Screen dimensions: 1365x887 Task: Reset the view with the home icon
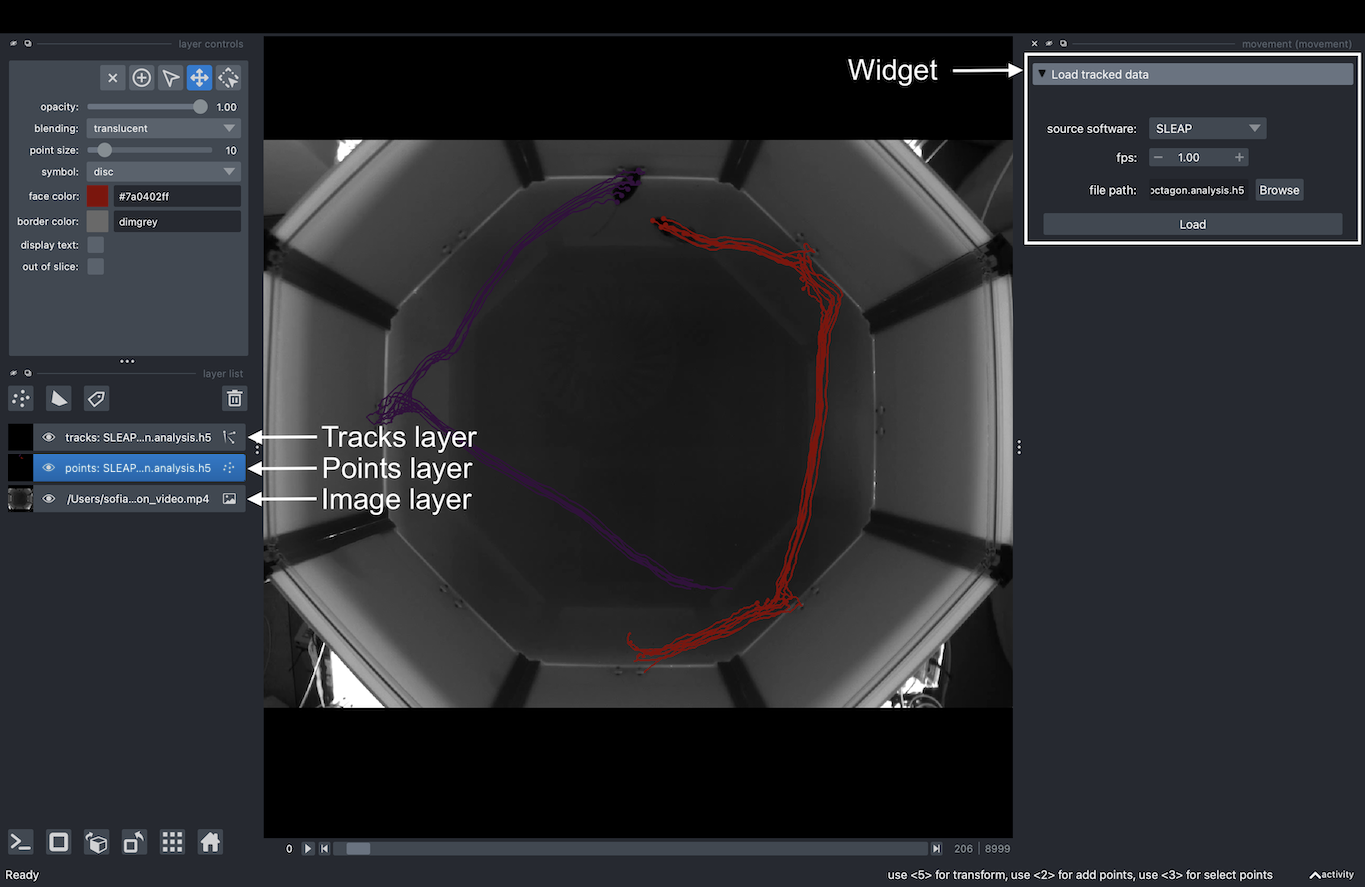pos(210,842)
